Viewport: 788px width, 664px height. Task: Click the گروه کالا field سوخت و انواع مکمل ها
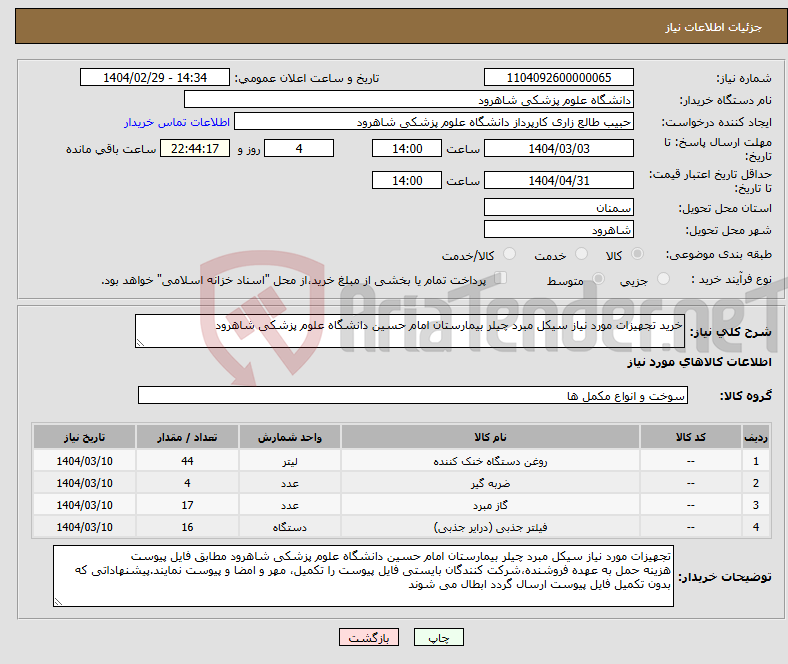pos(413,395)
